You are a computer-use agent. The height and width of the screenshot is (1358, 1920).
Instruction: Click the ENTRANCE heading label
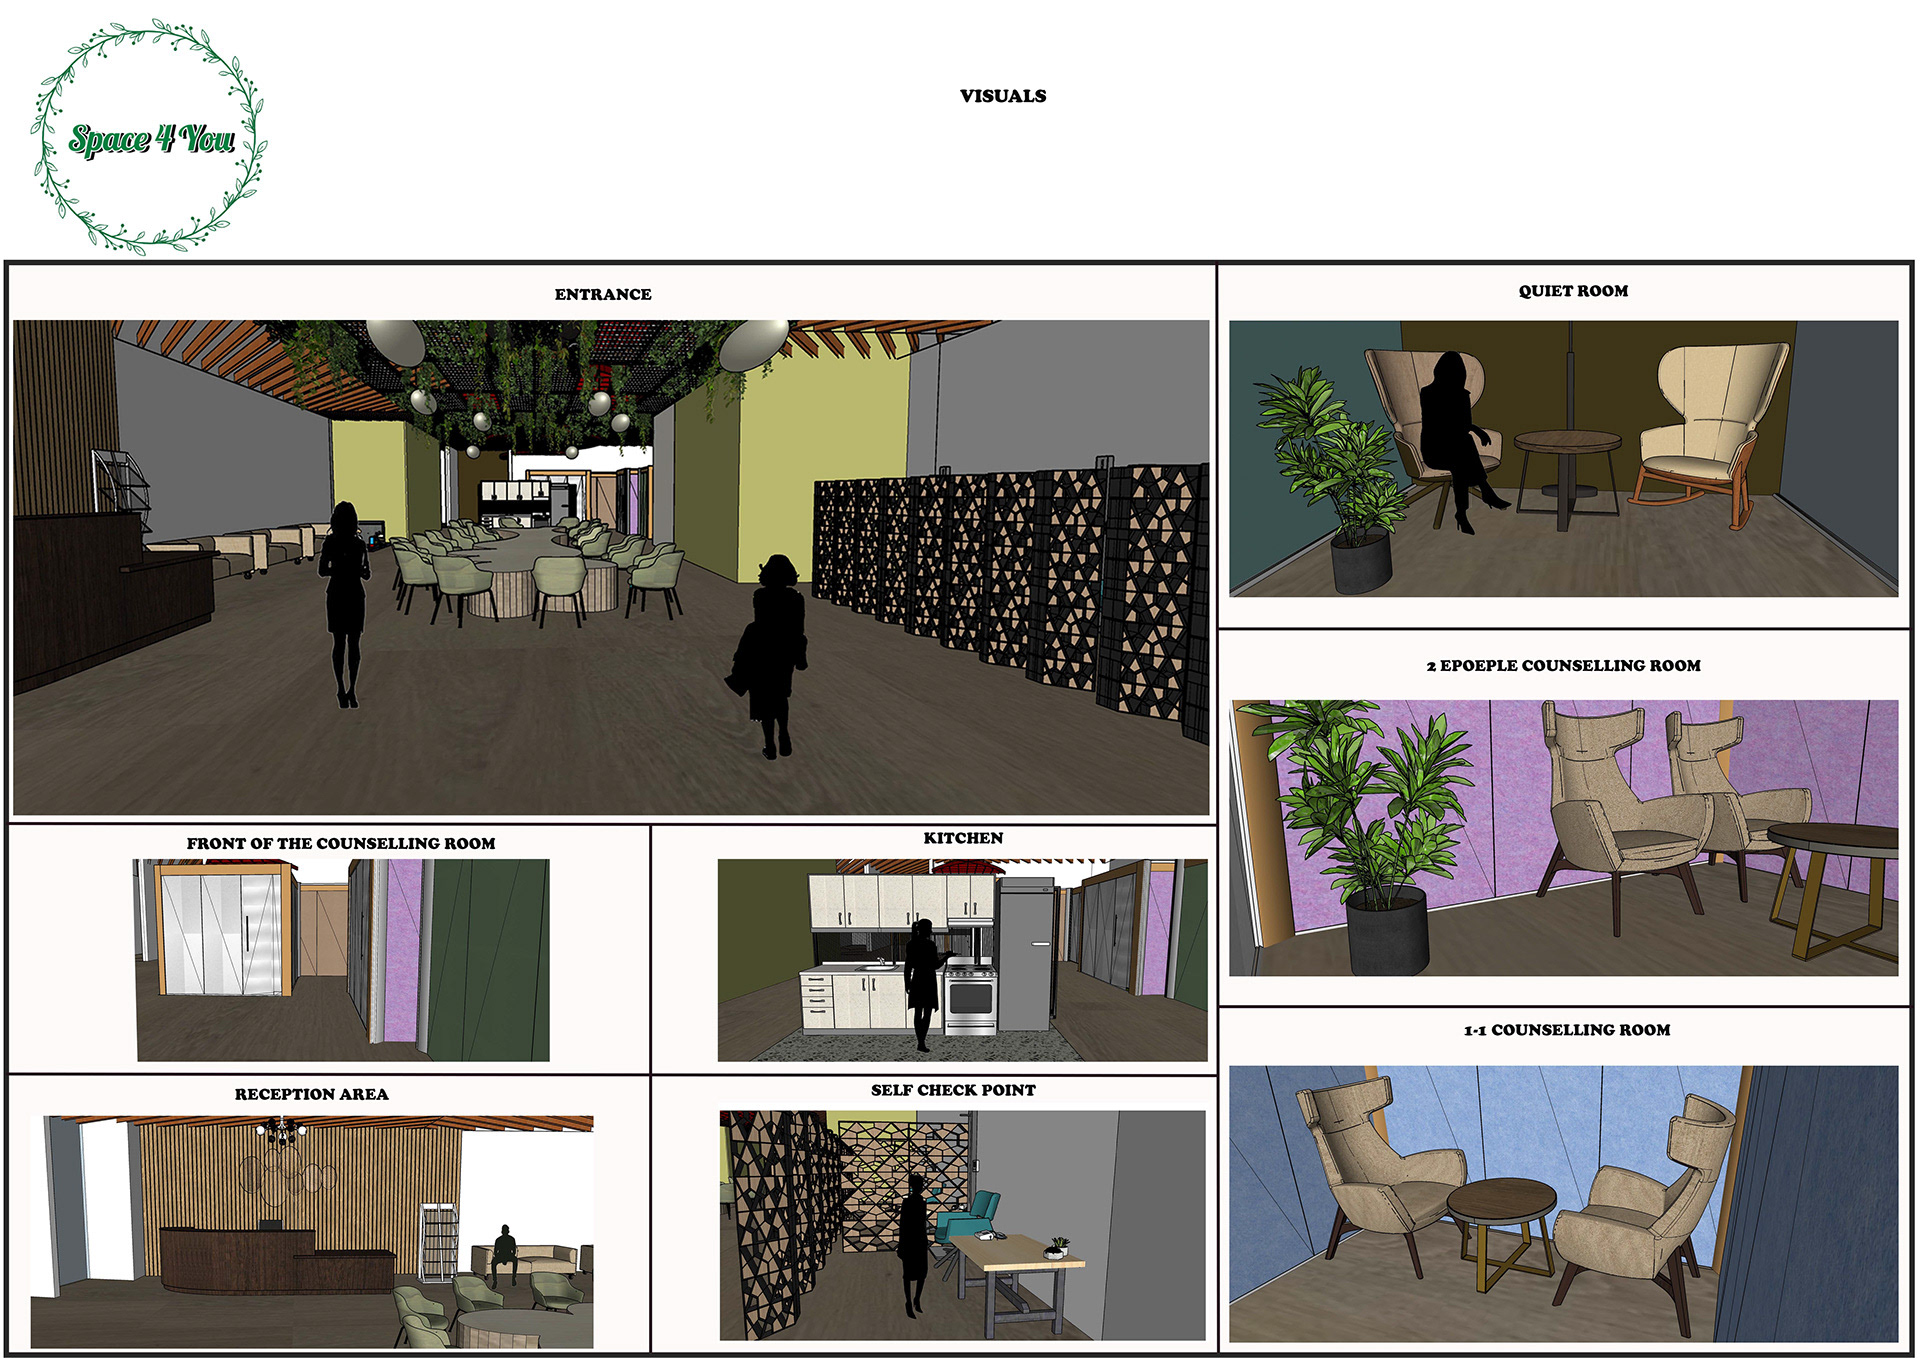[x=603, y=294]
